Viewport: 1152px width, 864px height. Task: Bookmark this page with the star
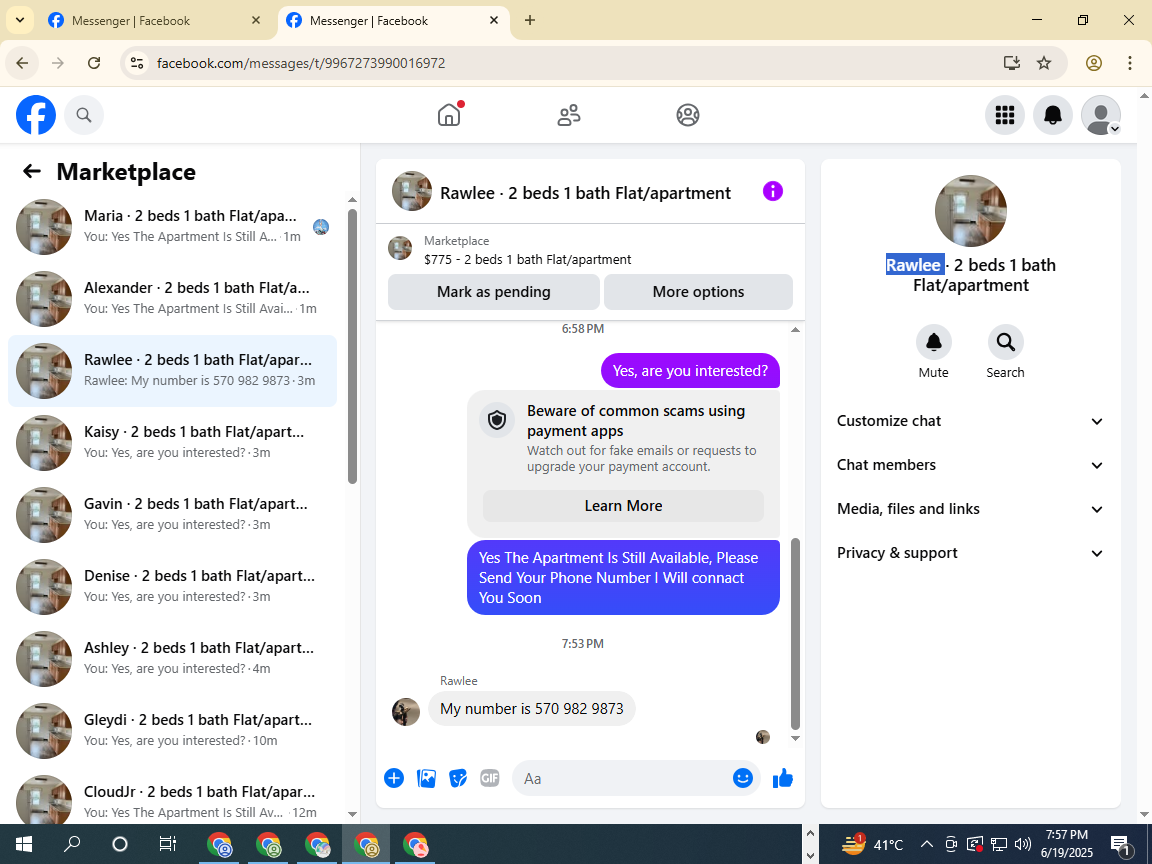1044,63
